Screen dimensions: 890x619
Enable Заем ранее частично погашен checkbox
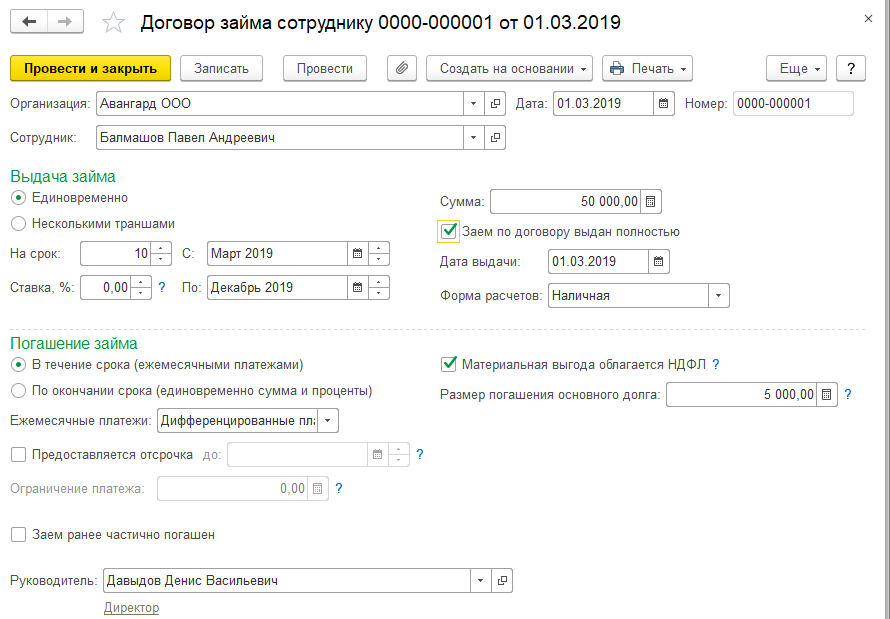(x=19, y=534)
